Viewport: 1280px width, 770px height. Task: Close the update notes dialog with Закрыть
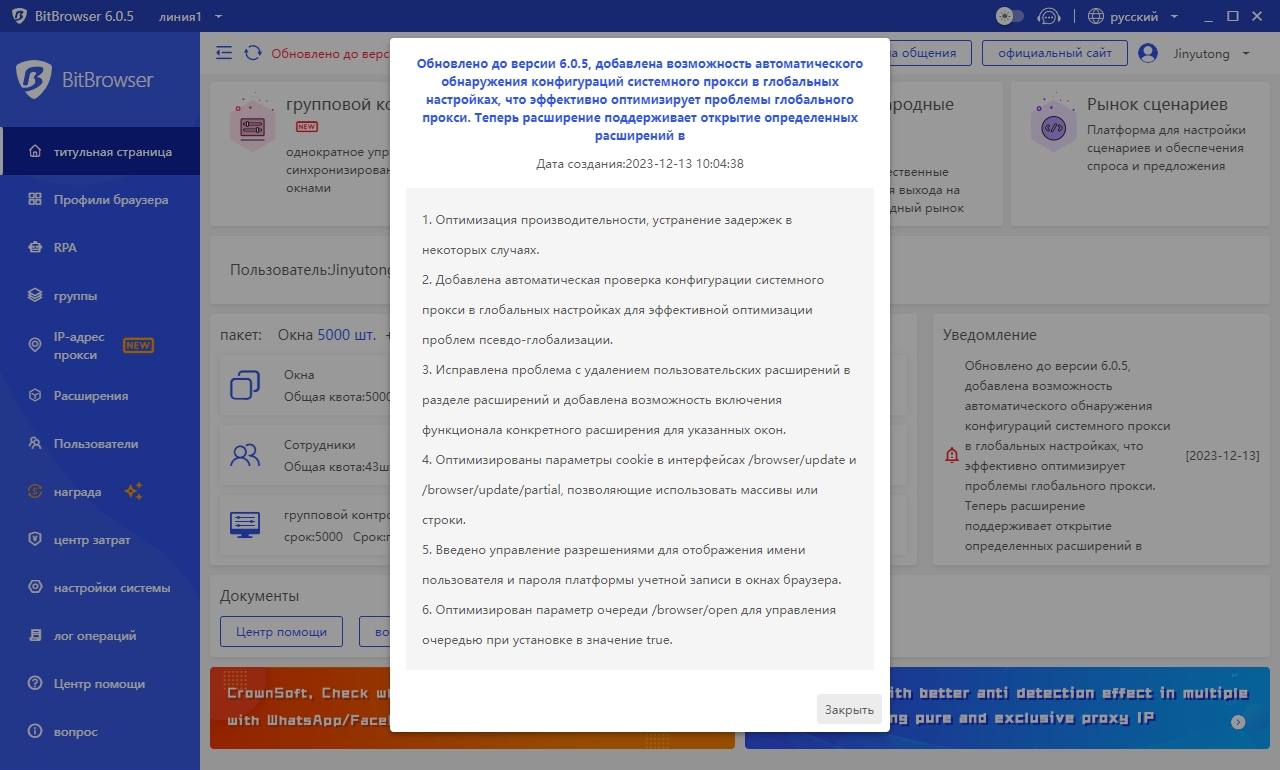pos(849,710)
